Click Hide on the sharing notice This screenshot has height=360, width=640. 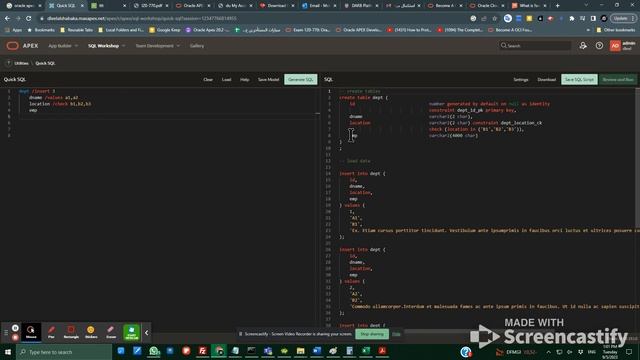pyautogui.click(x=396, y=334)
